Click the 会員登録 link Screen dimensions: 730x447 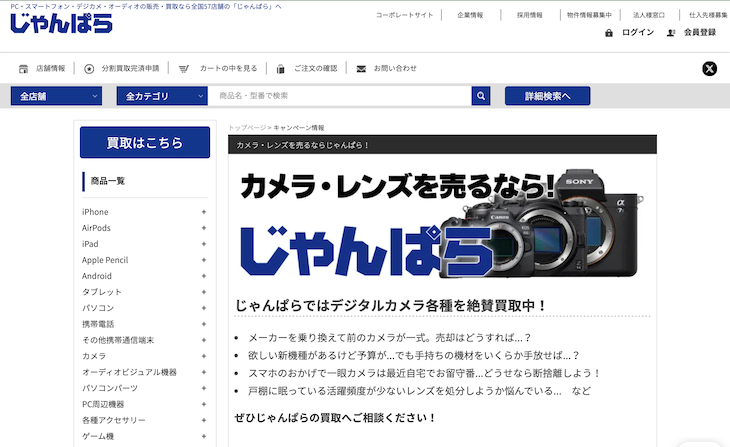pos(700,33)
